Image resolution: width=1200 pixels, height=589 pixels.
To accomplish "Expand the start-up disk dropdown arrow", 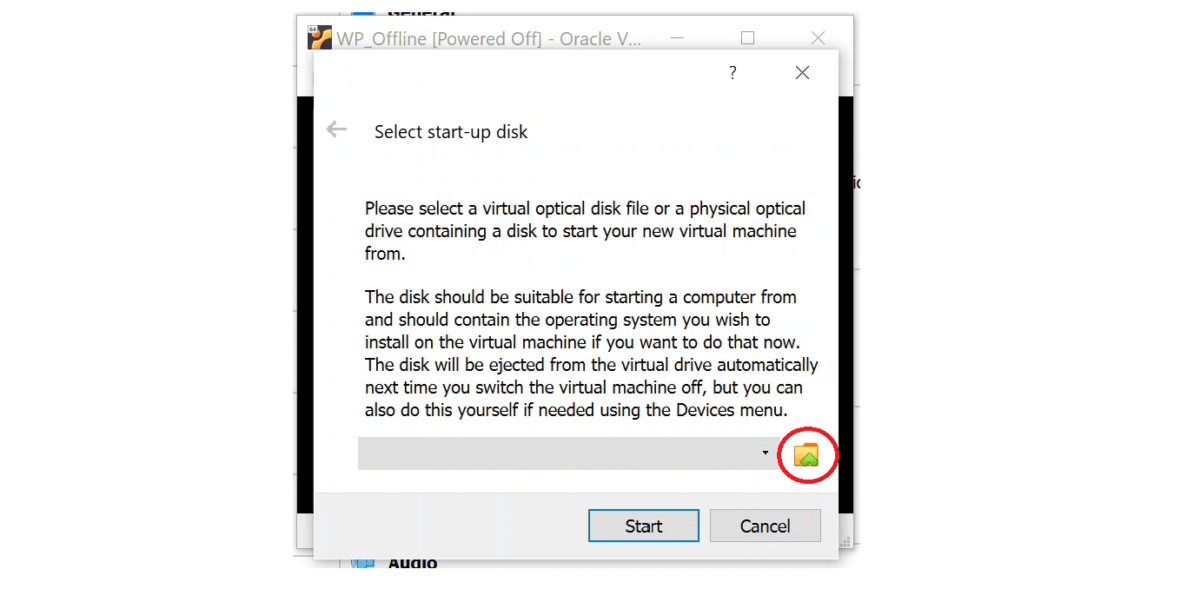I will click(x=765, y=453).
